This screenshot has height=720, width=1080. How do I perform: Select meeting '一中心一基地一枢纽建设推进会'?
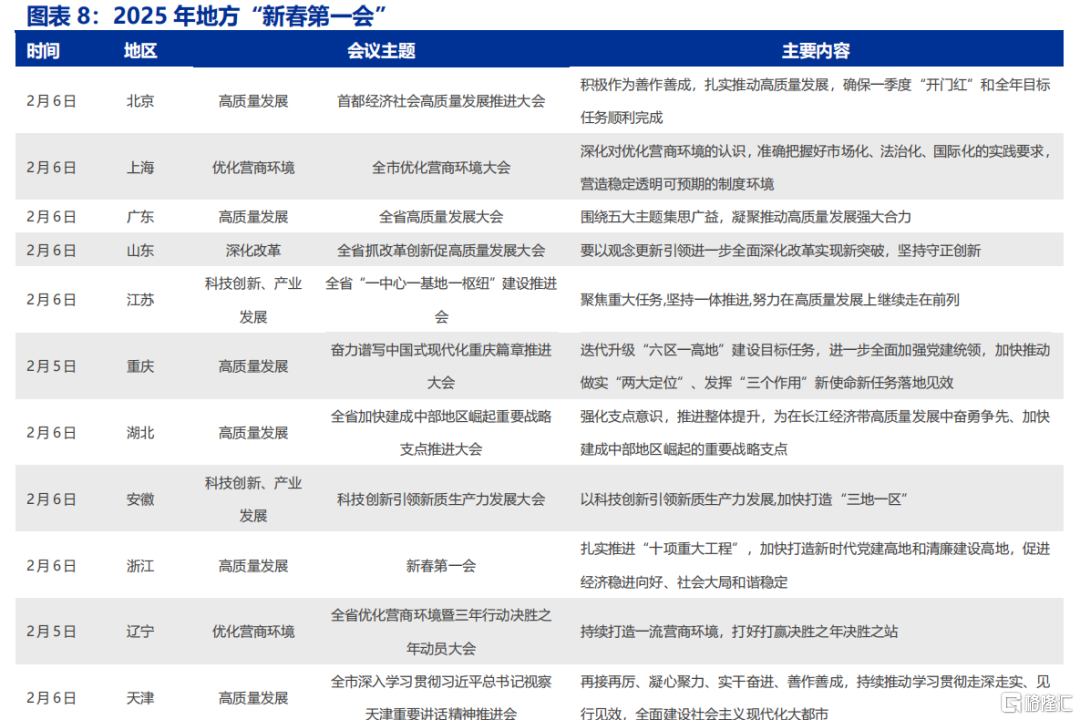[441, 300]
